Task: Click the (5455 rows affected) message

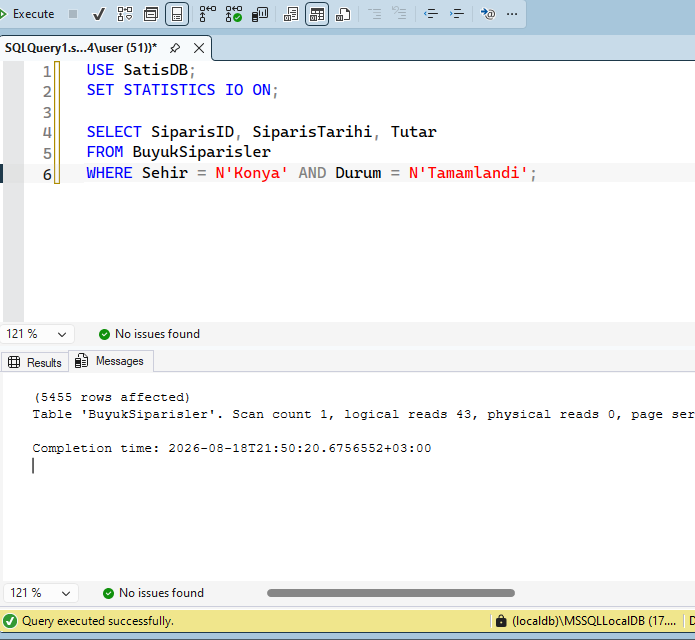Action: 112,397
